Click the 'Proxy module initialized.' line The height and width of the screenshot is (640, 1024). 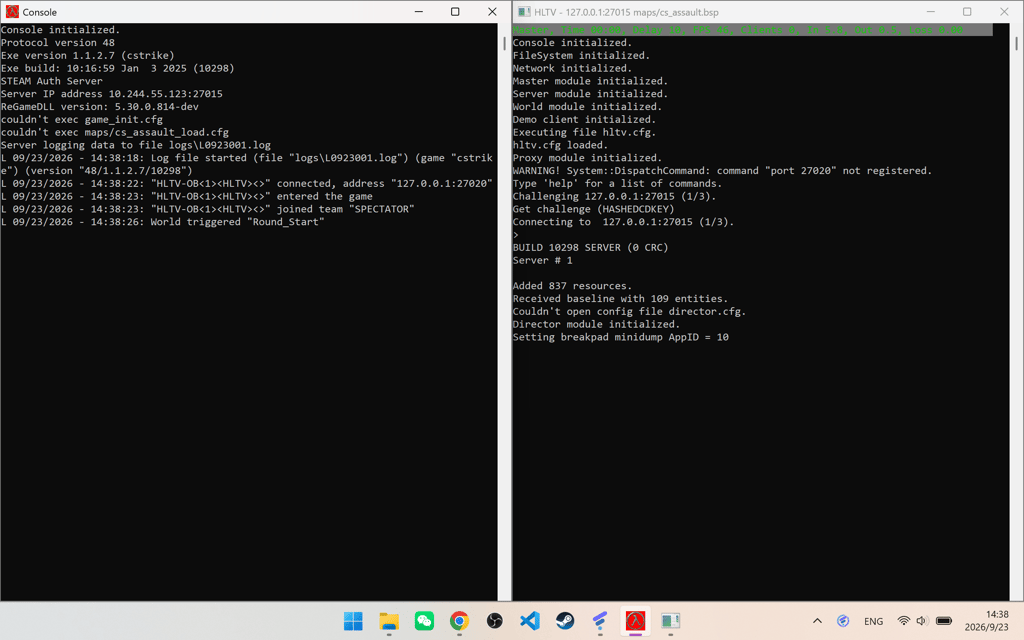point(587,158)
